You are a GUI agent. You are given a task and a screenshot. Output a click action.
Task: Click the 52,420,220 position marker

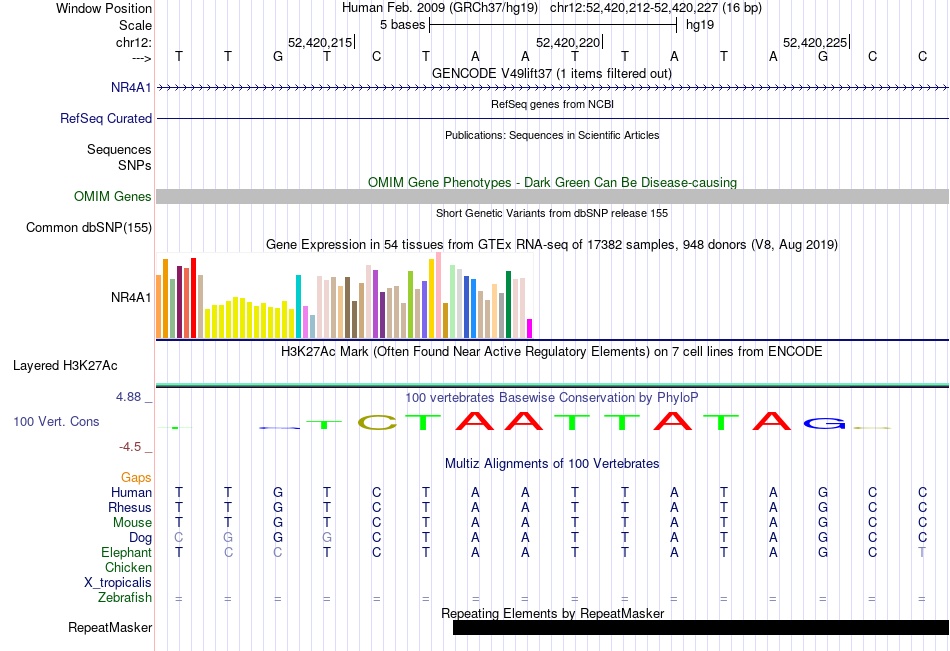click(x=568, y=42)
